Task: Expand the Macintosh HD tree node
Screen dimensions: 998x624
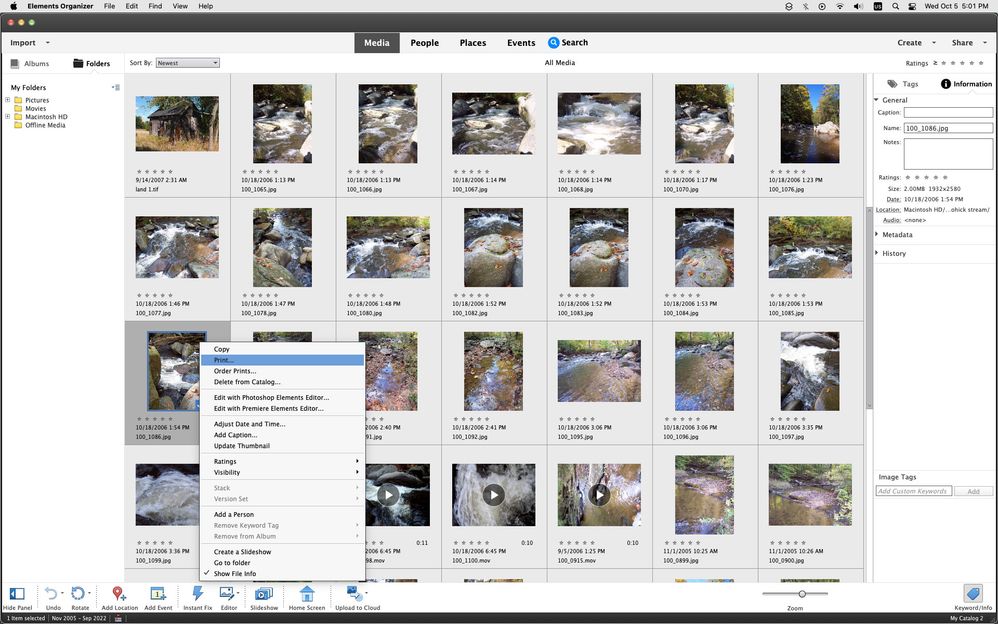Action: [x=8, y=117]
